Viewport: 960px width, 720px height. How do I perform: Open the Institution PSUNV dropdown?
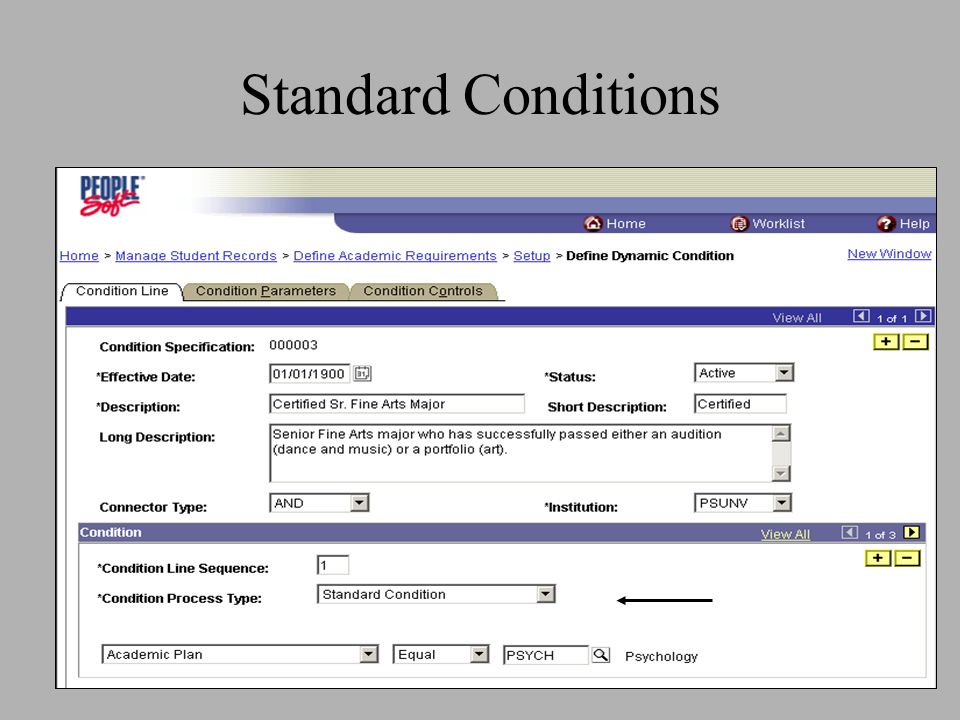782,503
